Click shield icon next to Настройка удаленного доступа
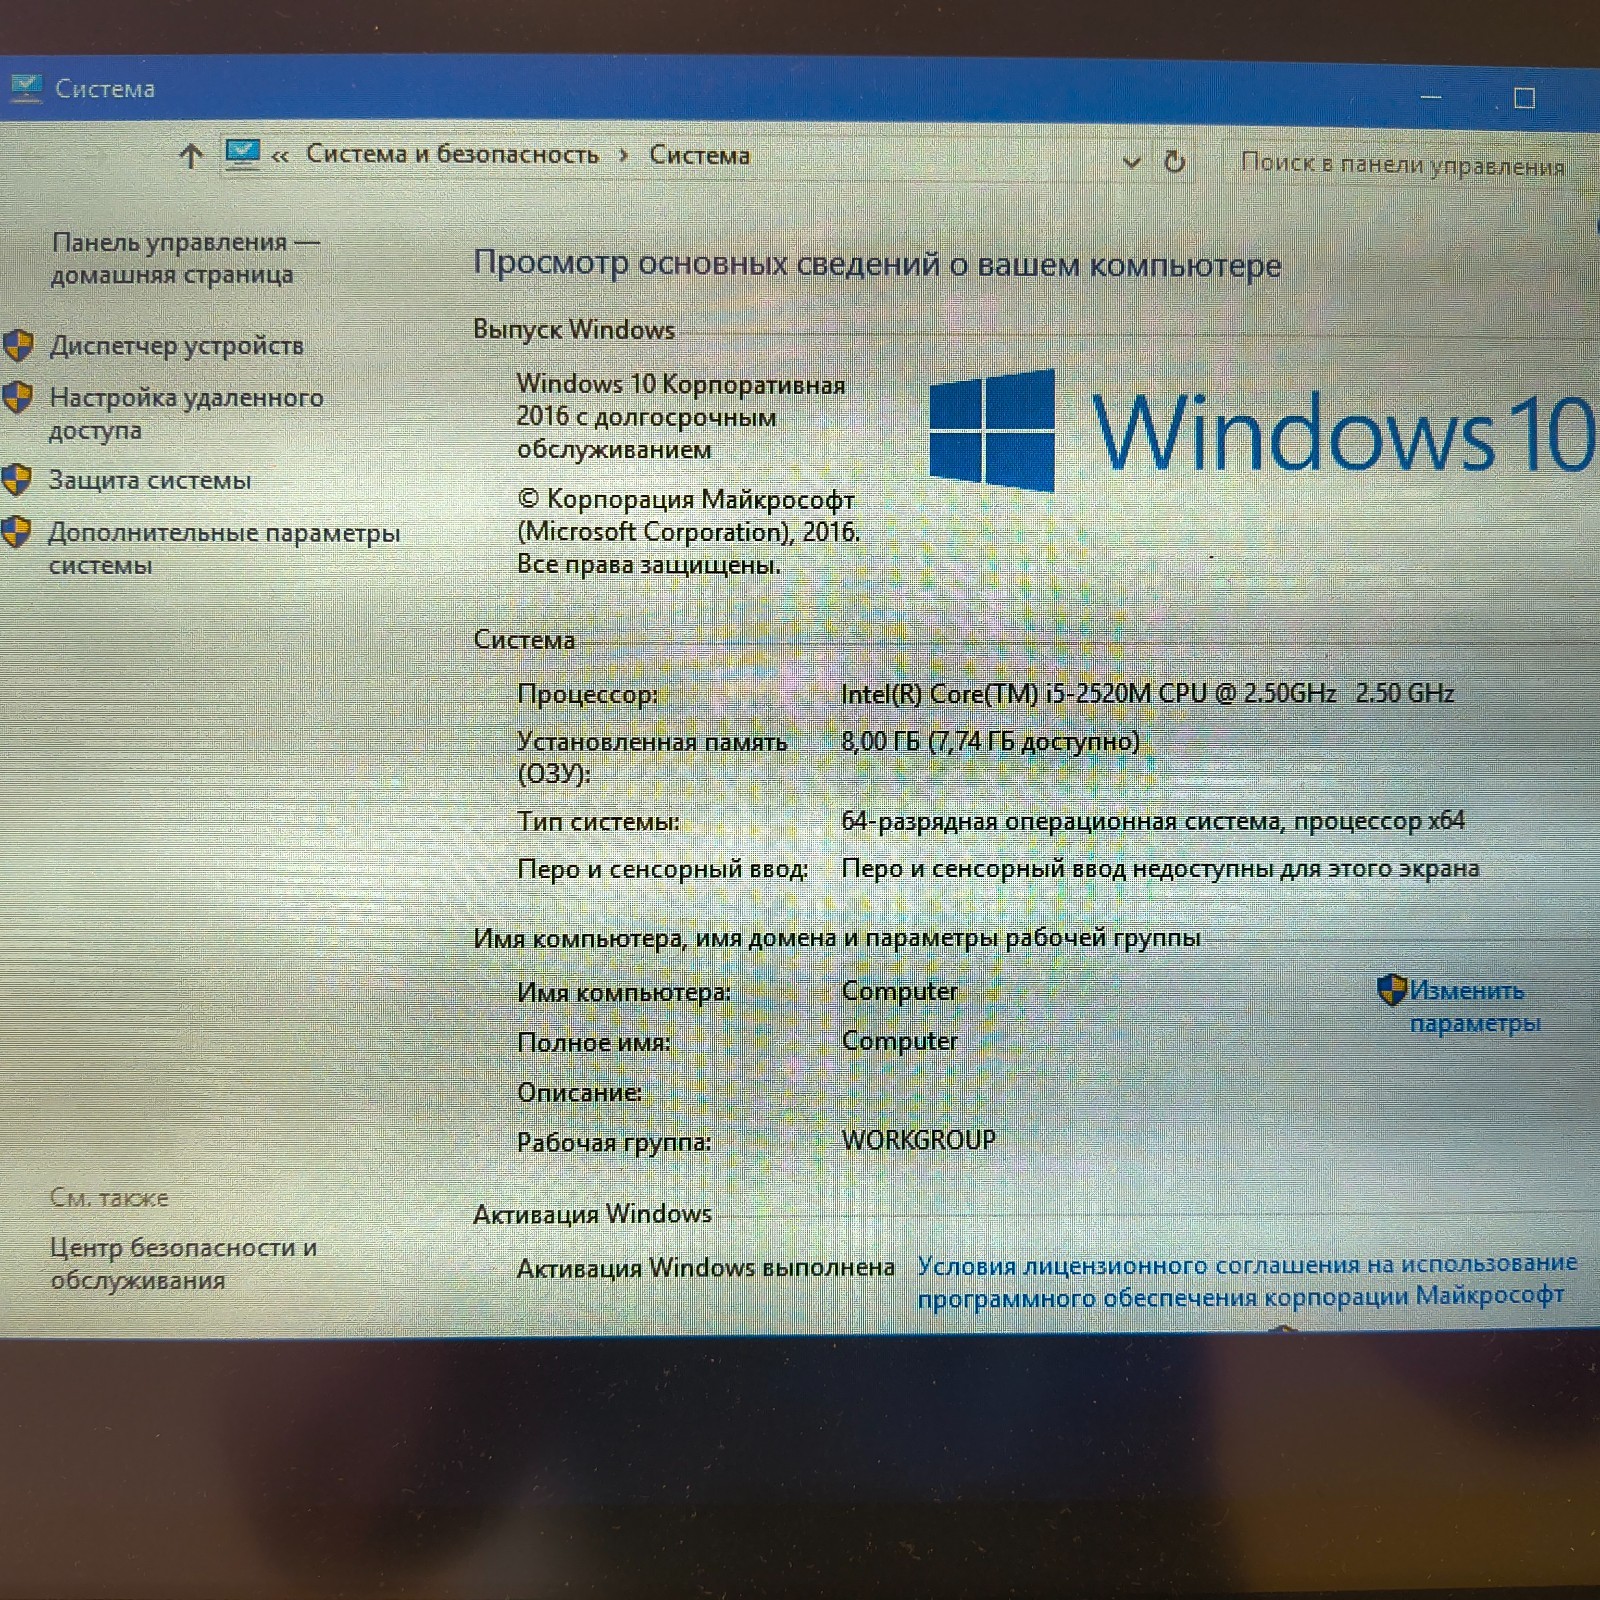The image size is (1600, 1600). click(17, 397)
